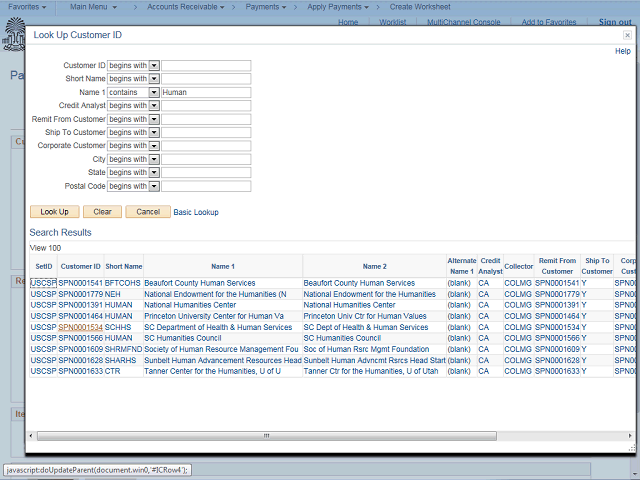Open Main Menu dropdown

tap(93, 7)
